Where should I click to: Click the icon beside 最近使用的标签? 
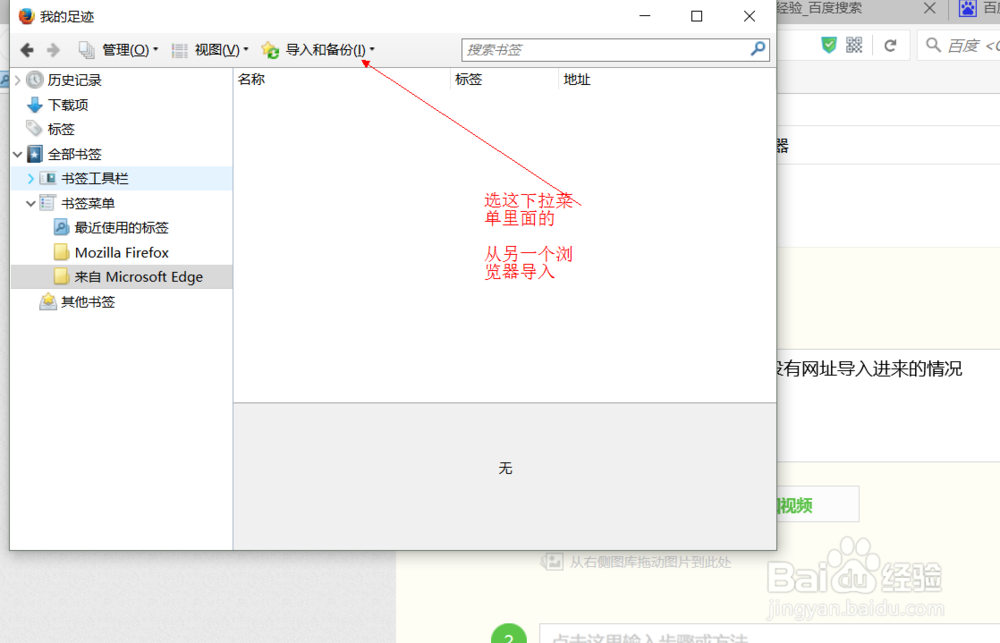coord(59,227)
